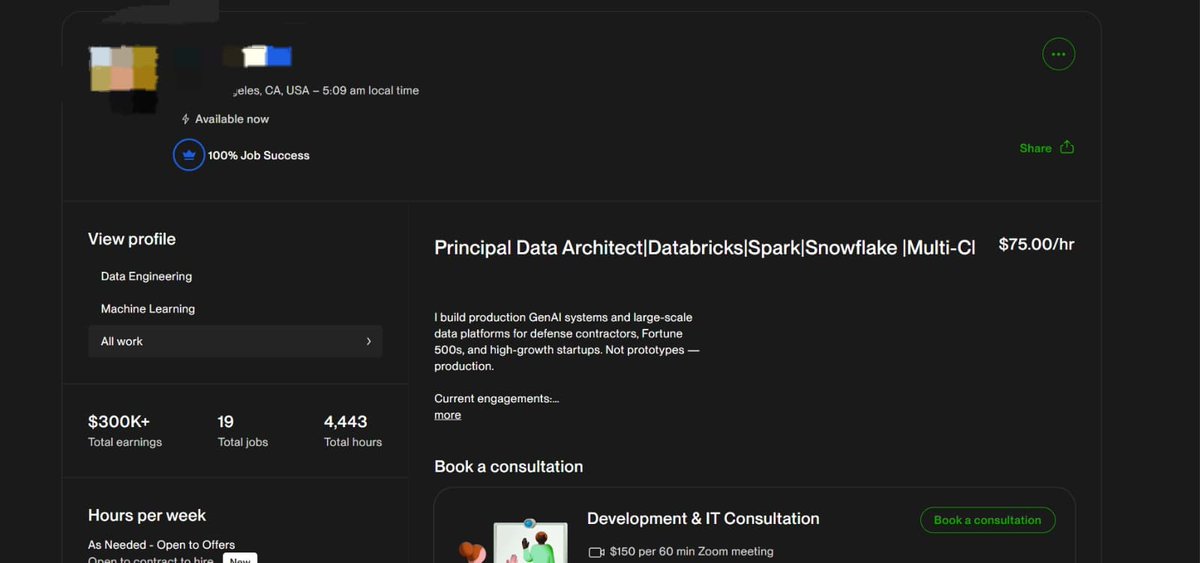
Task: Click the $300K+ total earnings value
Action: click(x=119, y=422)
